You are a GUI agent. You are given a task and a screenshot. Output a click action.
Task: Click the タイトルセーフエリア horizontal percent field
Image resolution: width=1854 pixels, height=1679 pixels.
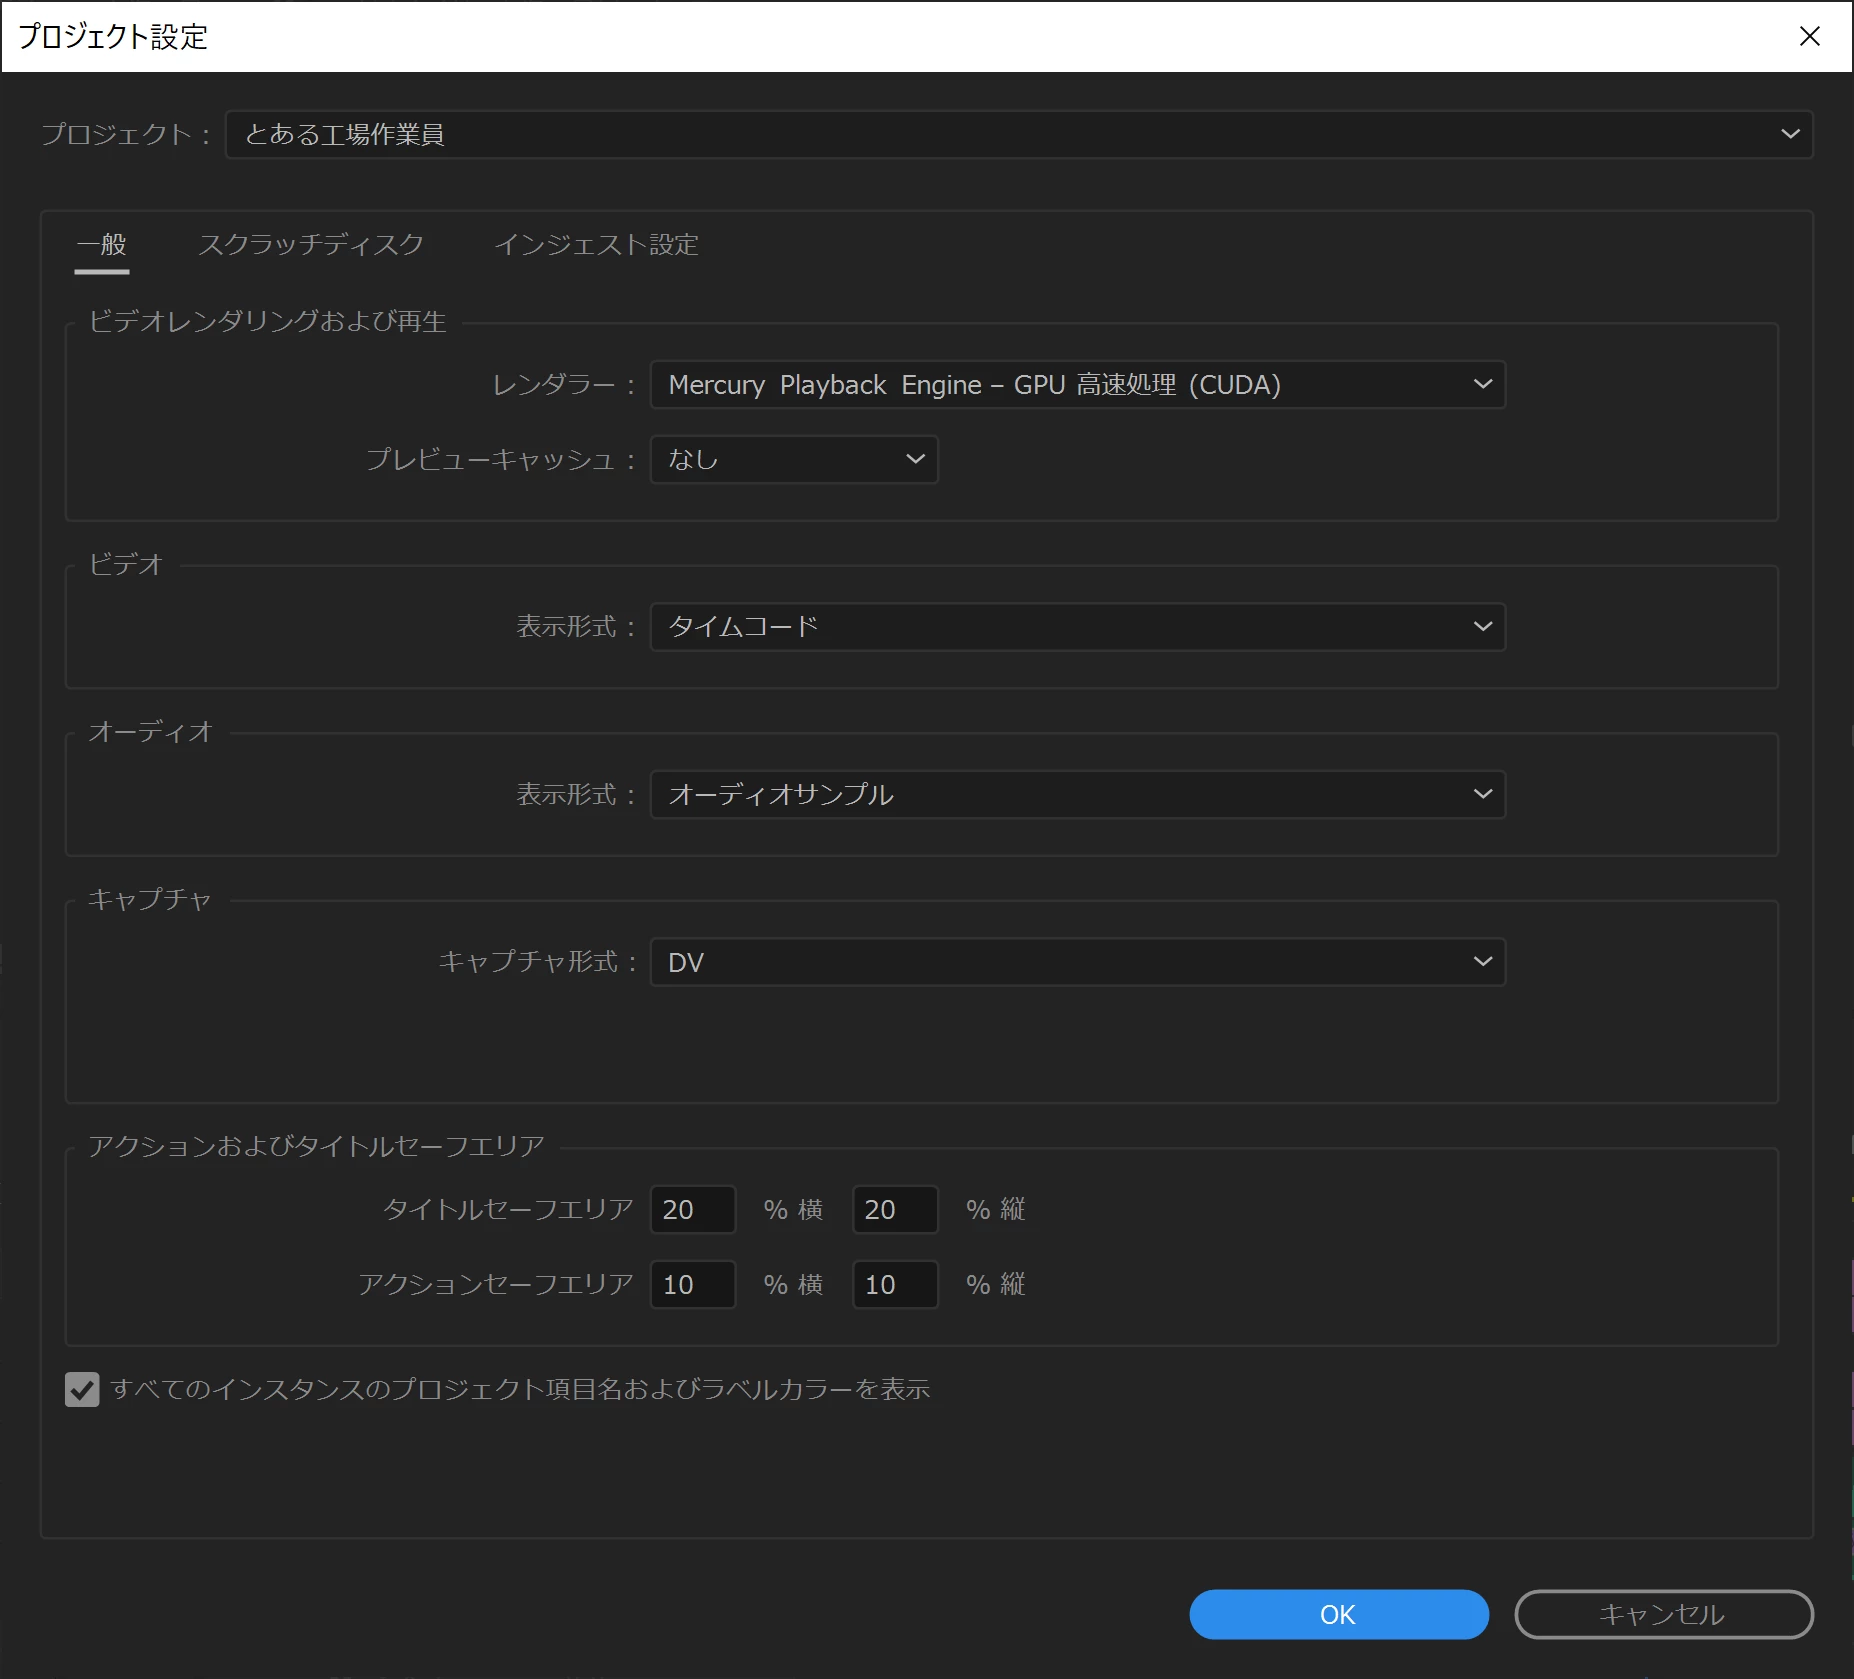(x=693, y=1210)
